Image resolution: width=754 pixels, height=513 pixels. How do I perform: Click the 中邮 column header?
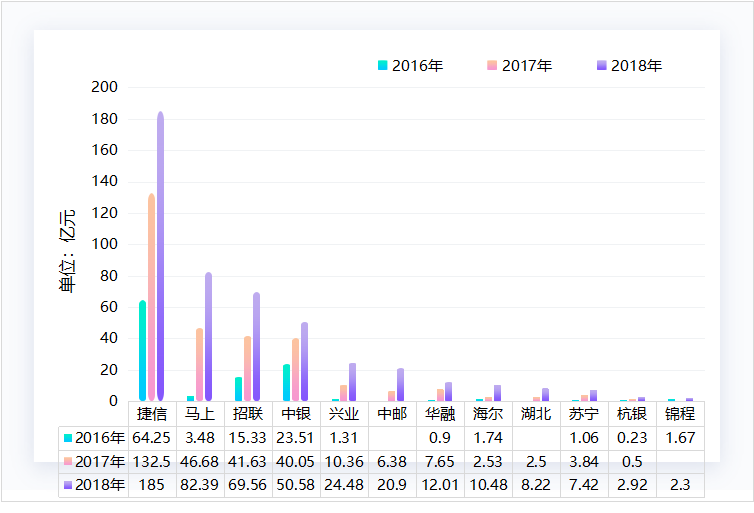click(392, 413)
